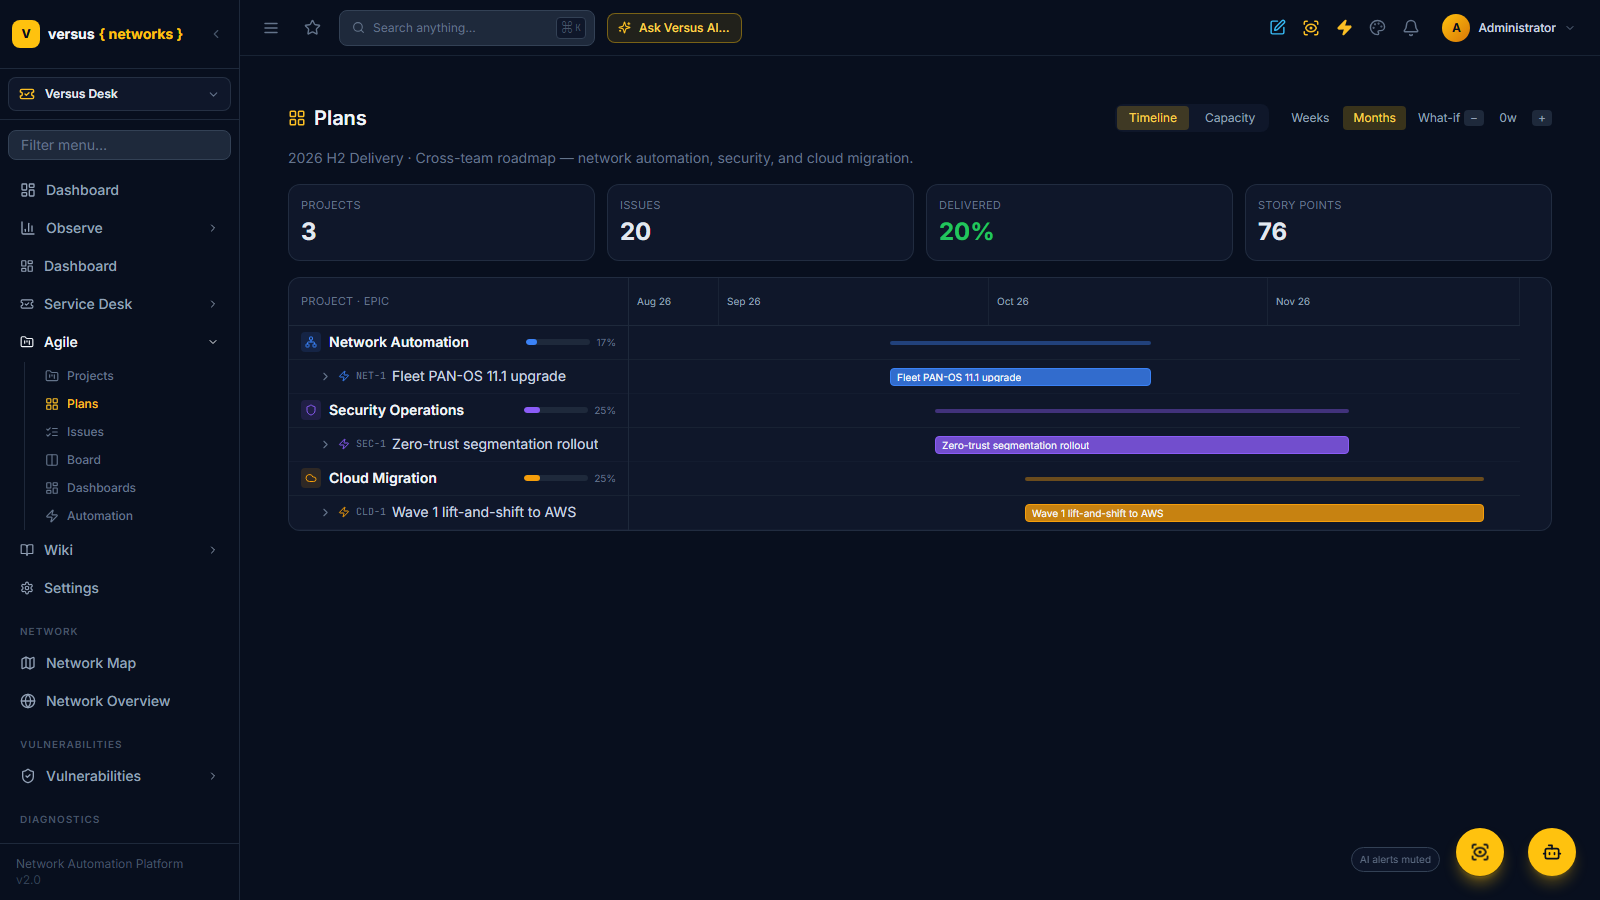Expand the Observe menu section
Image resolution: width=1600 pixels, height=900 pixels.
tap(119, 228)
